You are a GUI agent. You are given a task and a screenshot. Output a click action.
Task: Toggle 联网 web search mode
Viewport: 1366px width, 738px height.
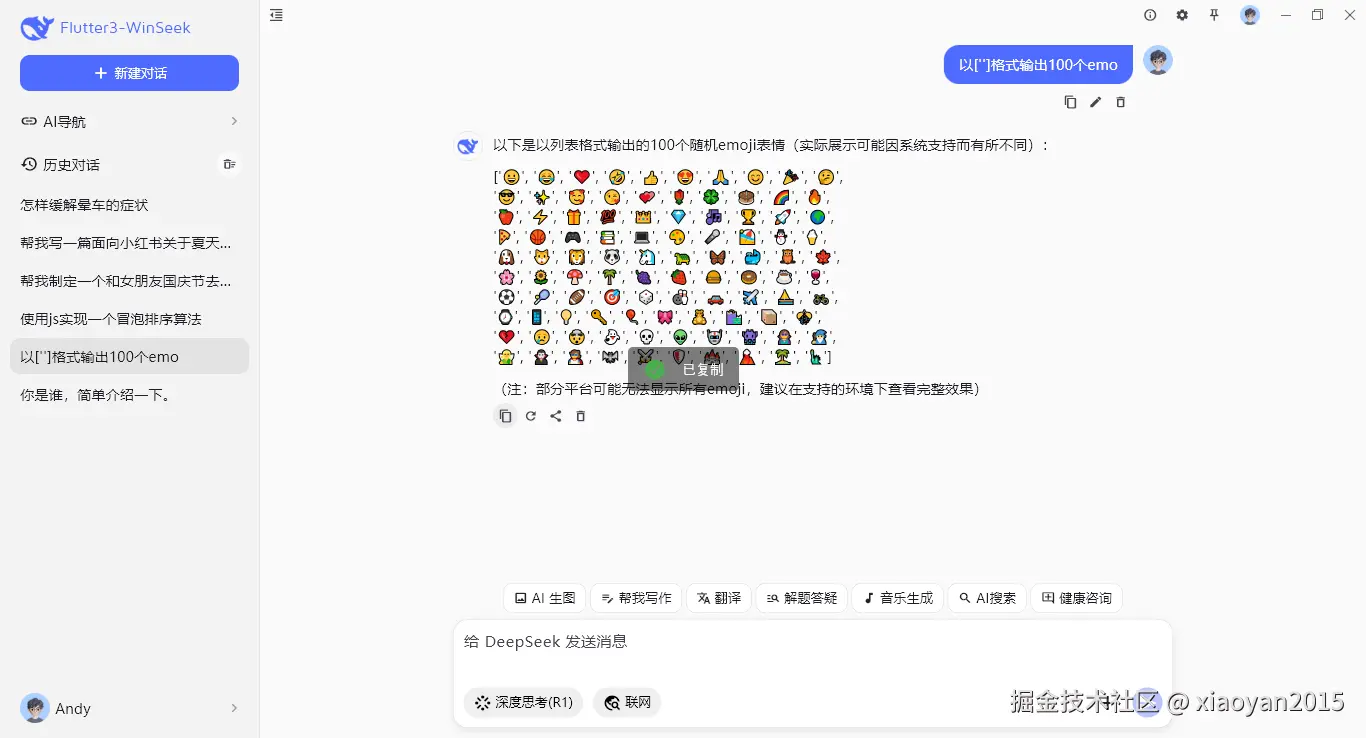pyautogui.click(x=627, y=702)
